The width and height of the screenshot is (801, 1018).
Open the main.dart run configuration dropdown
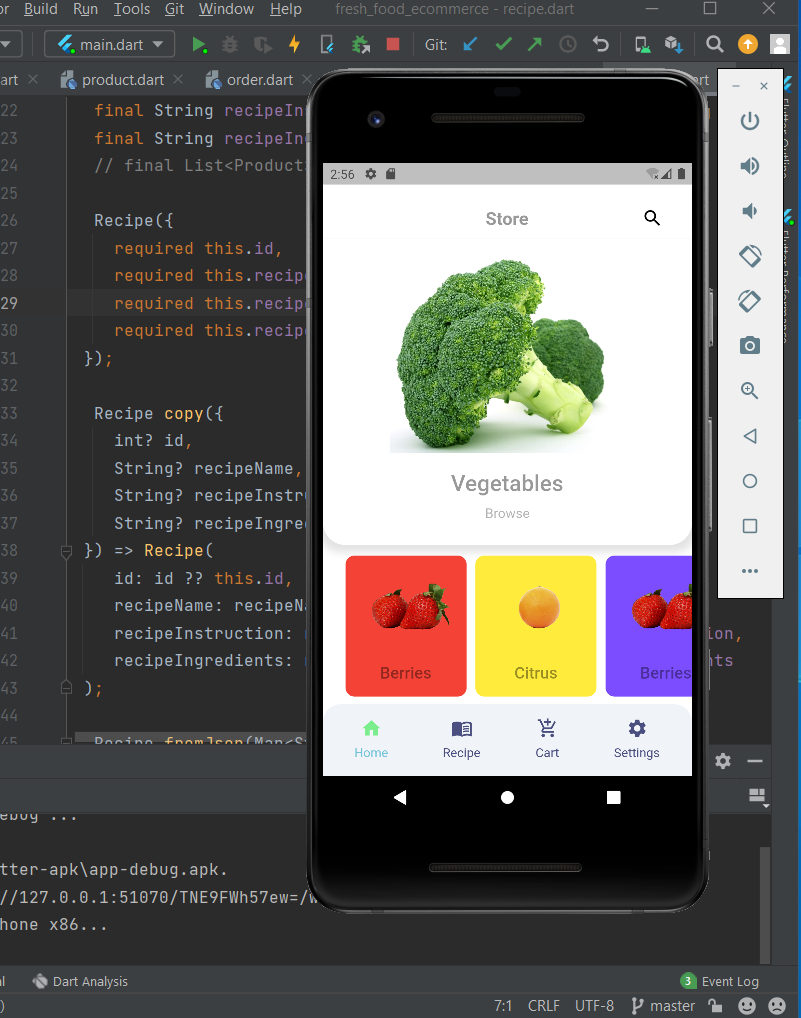point(110,44)
